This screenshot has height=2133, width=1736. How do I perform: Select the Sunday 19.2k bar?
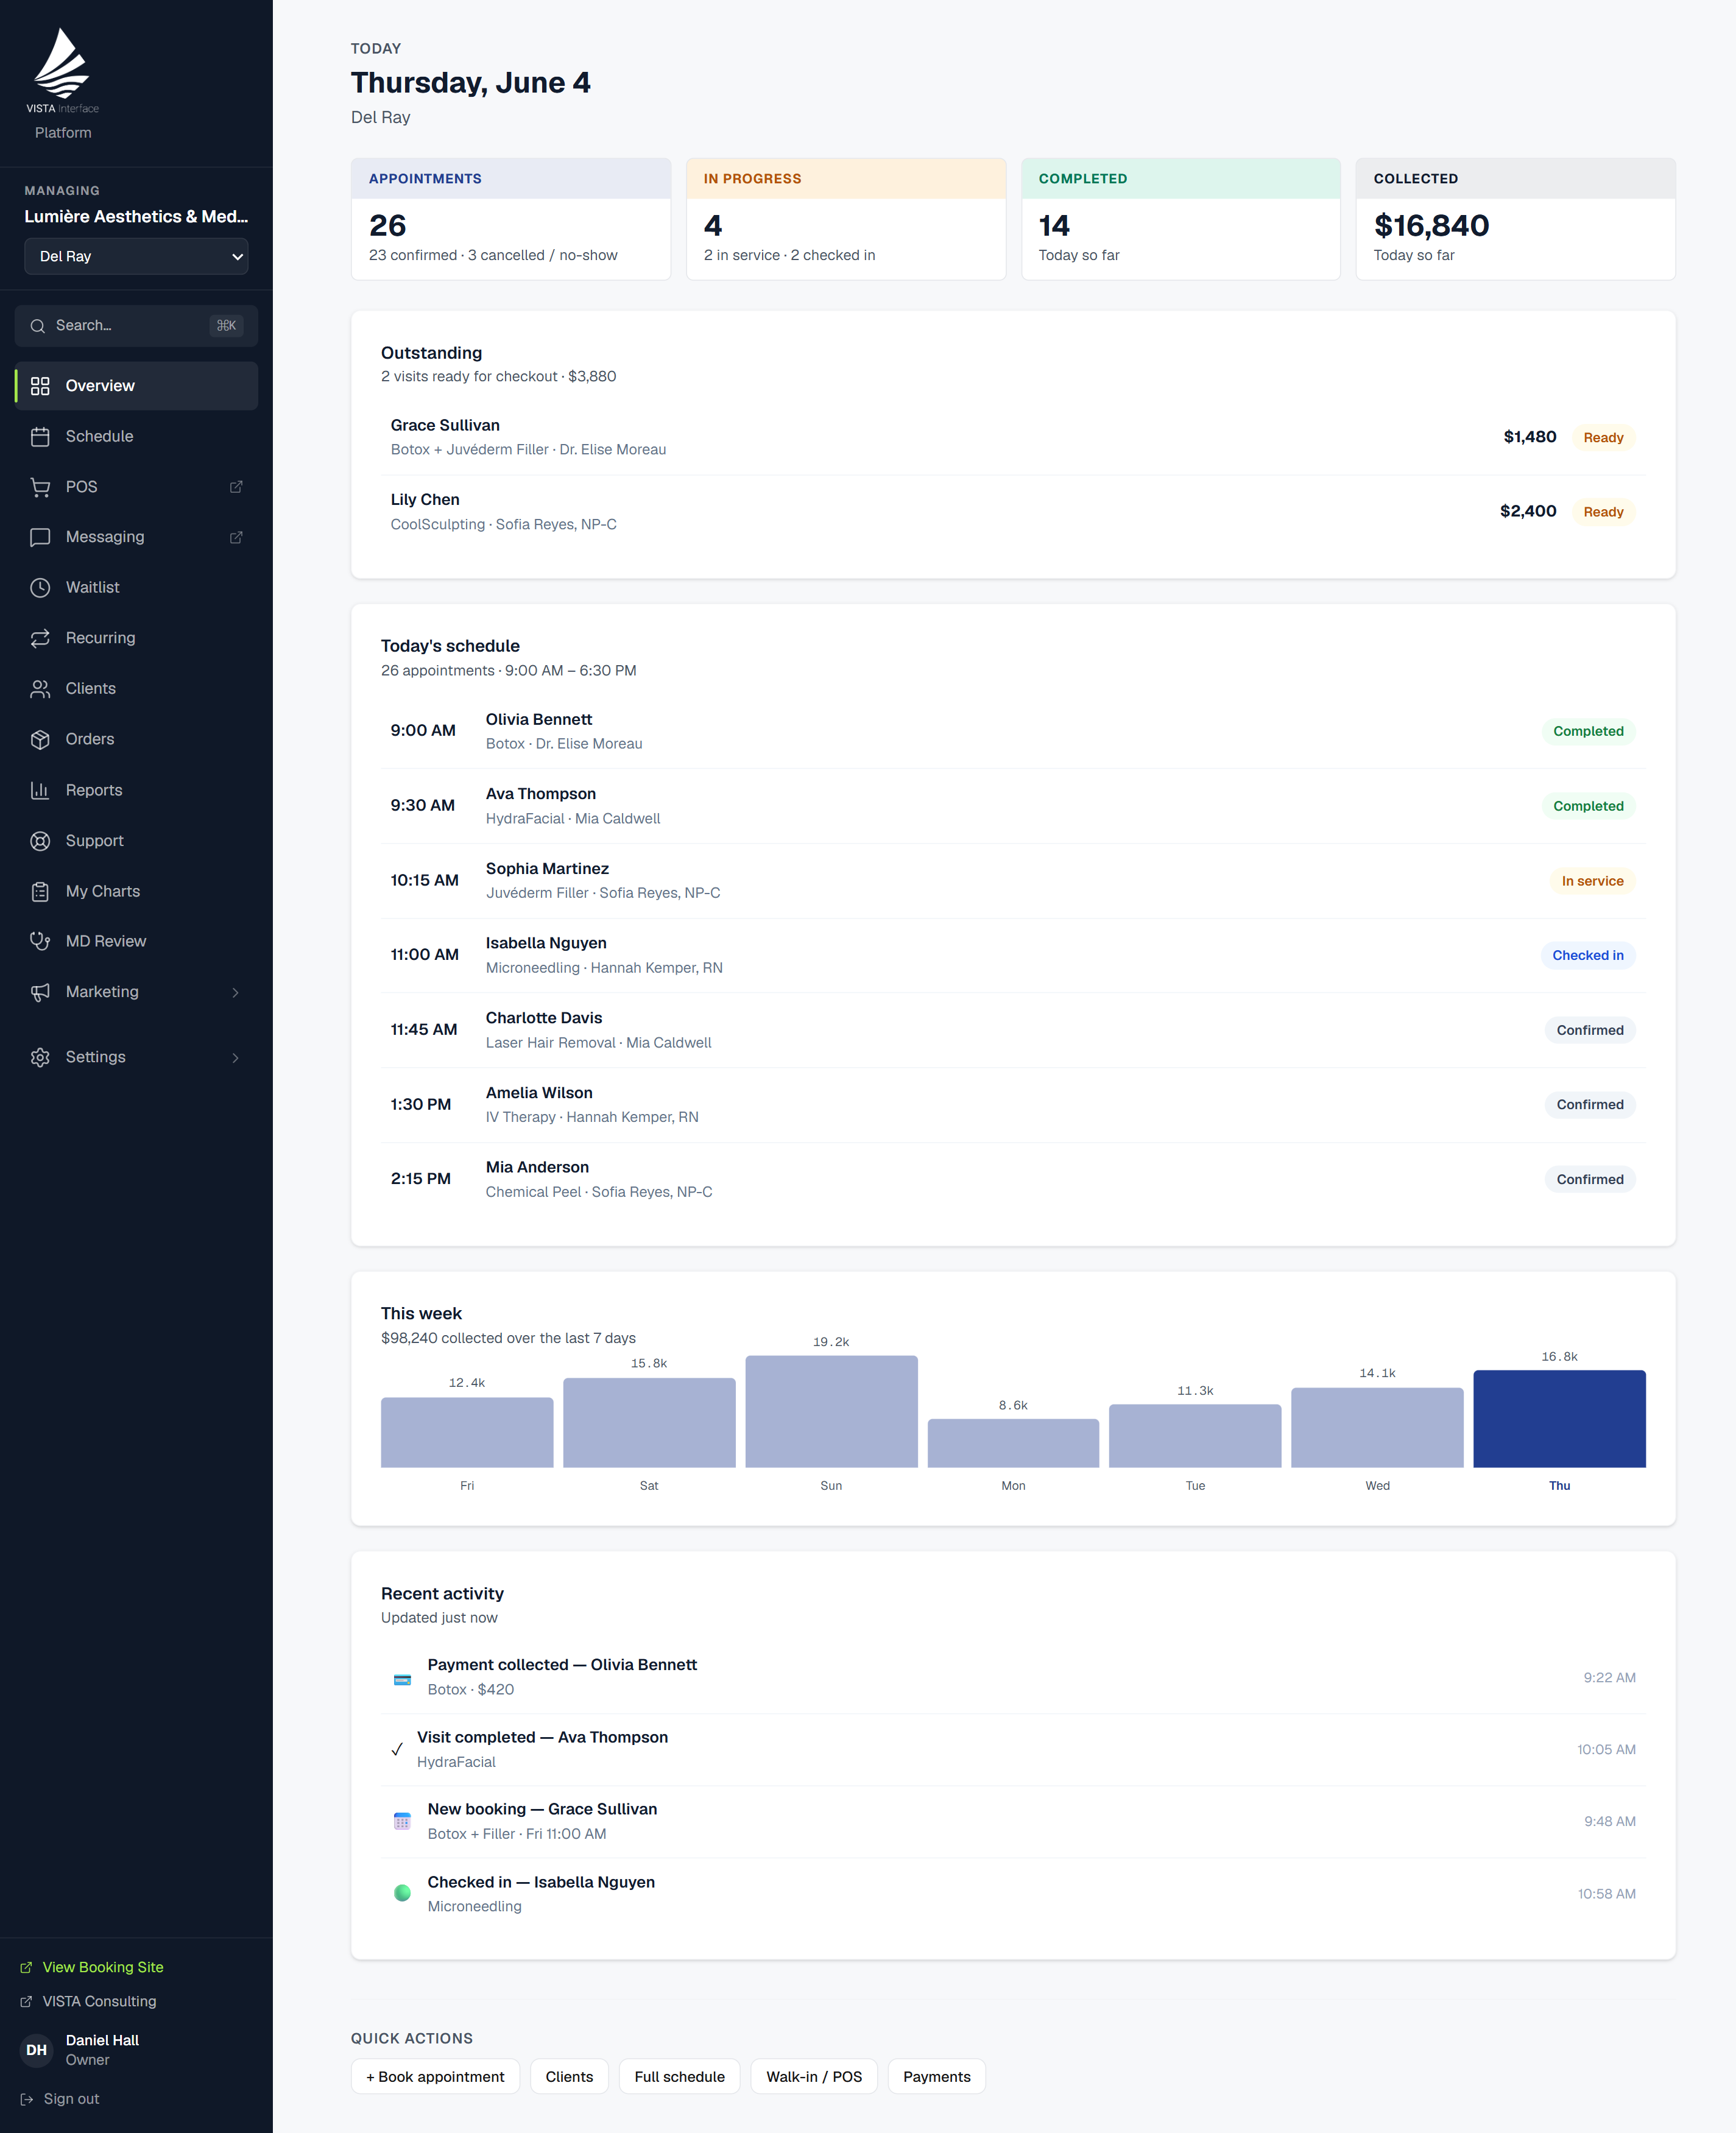(831, 1412)
